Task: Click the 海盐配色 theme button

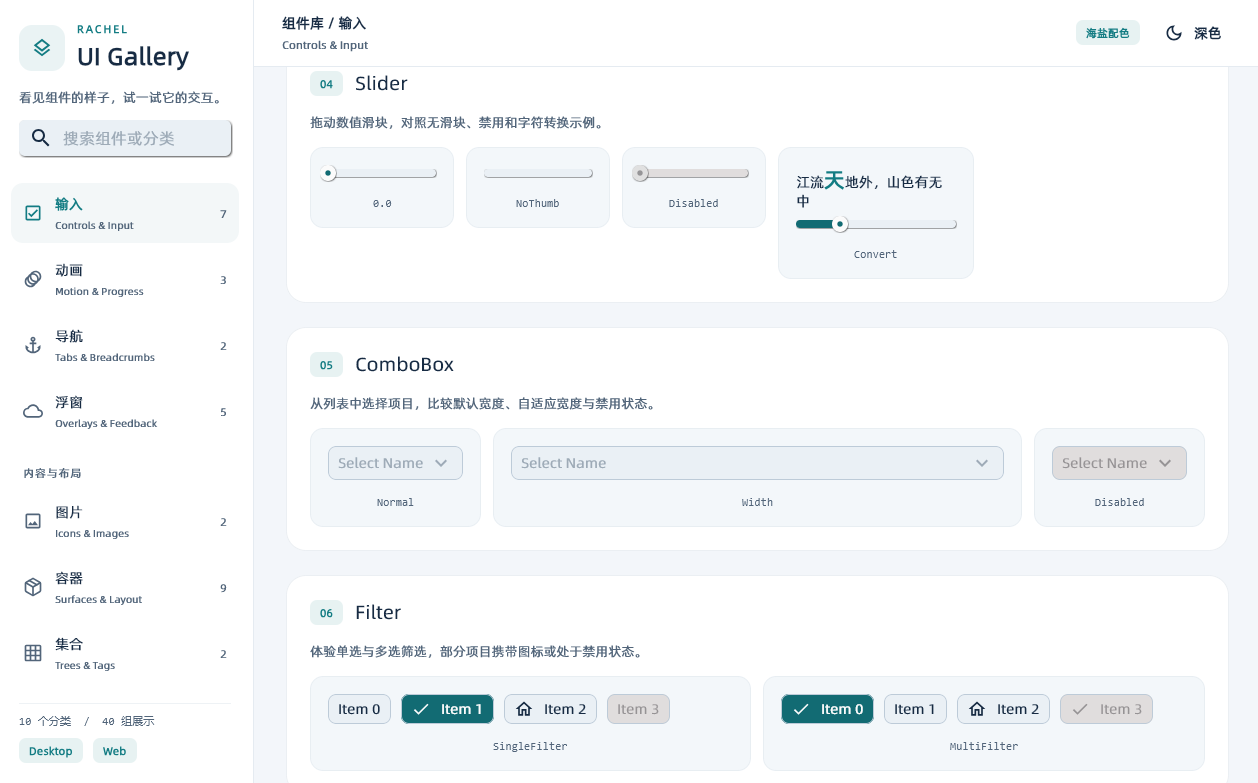Action: 1108,33
